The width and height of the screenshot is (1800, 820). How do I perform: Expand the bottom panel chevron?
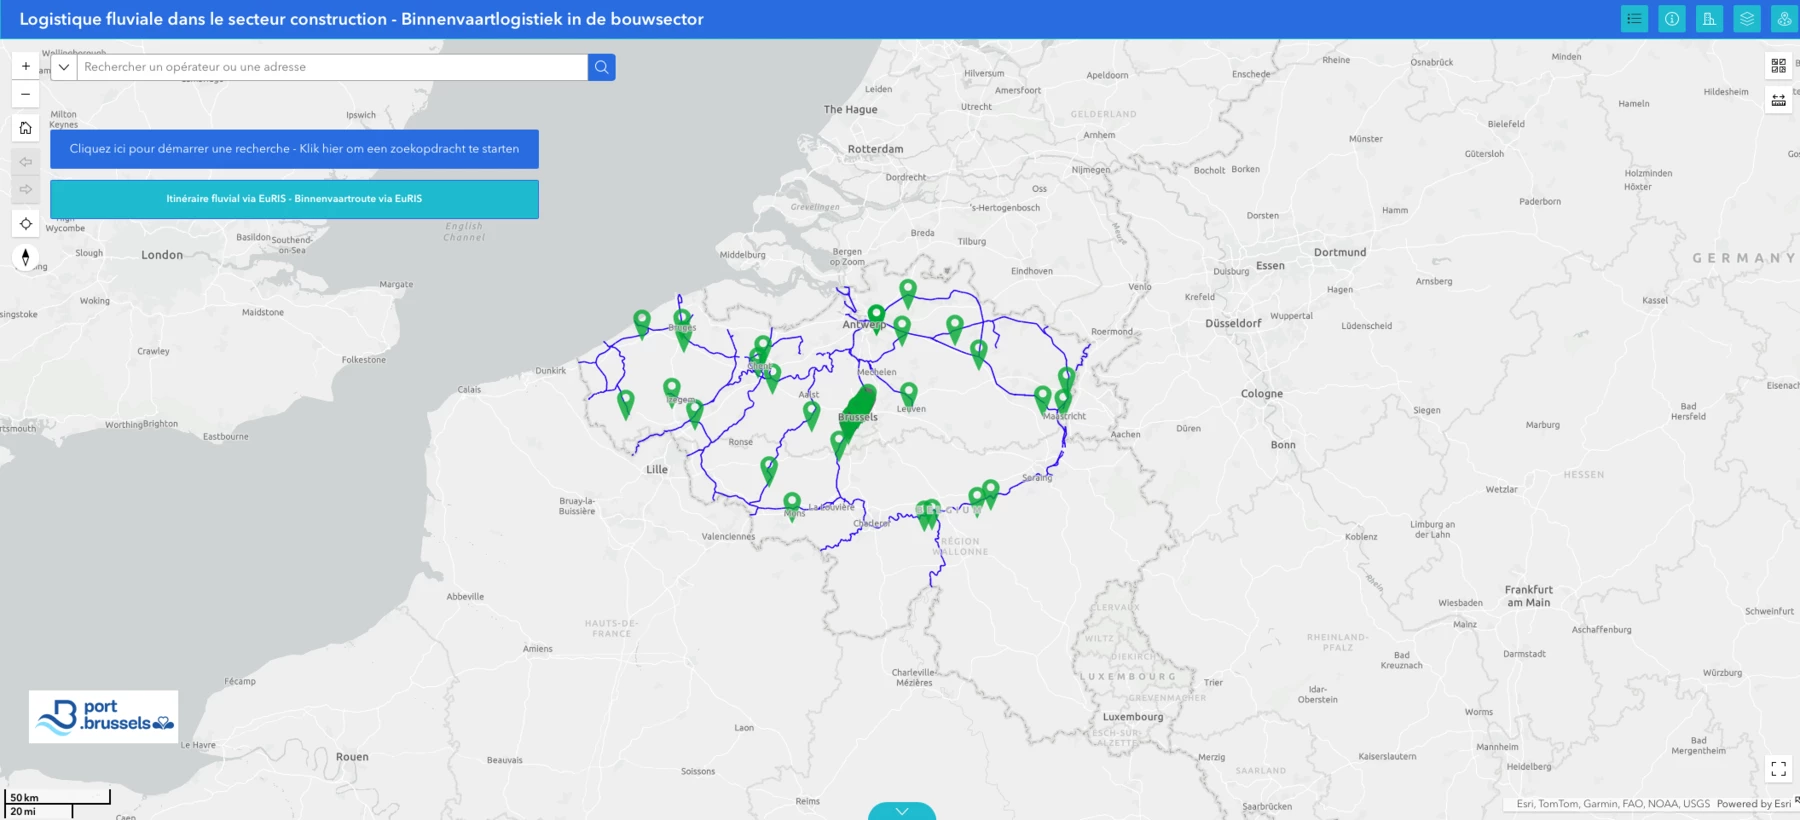[902, 811]
